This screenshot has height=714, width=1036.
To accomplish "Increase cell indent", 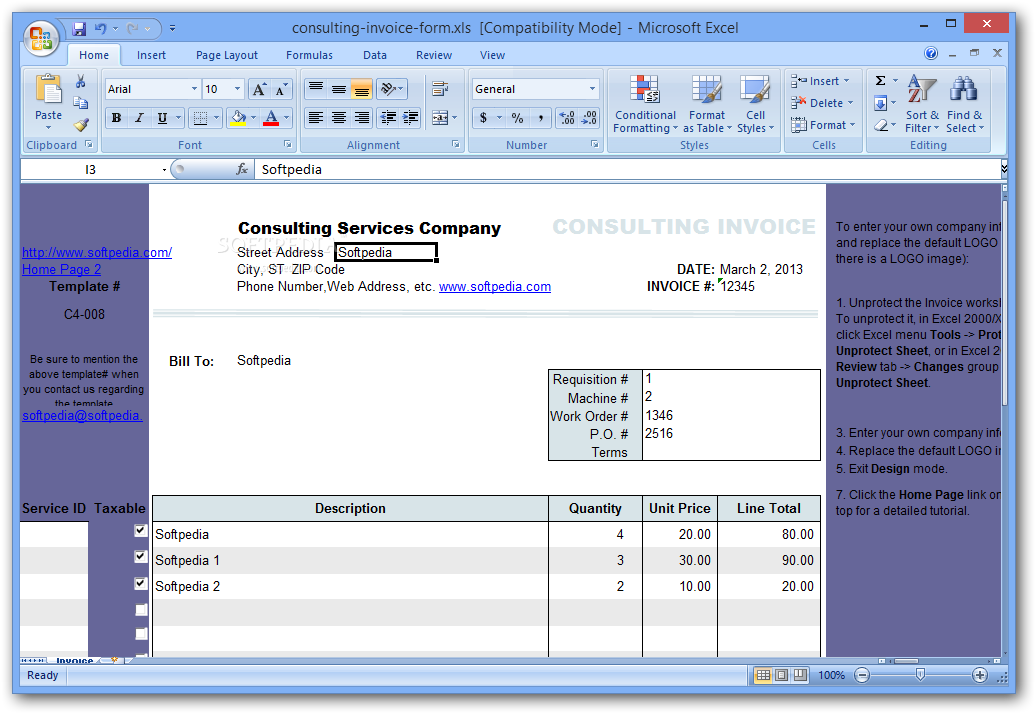I will click(411, 118).
